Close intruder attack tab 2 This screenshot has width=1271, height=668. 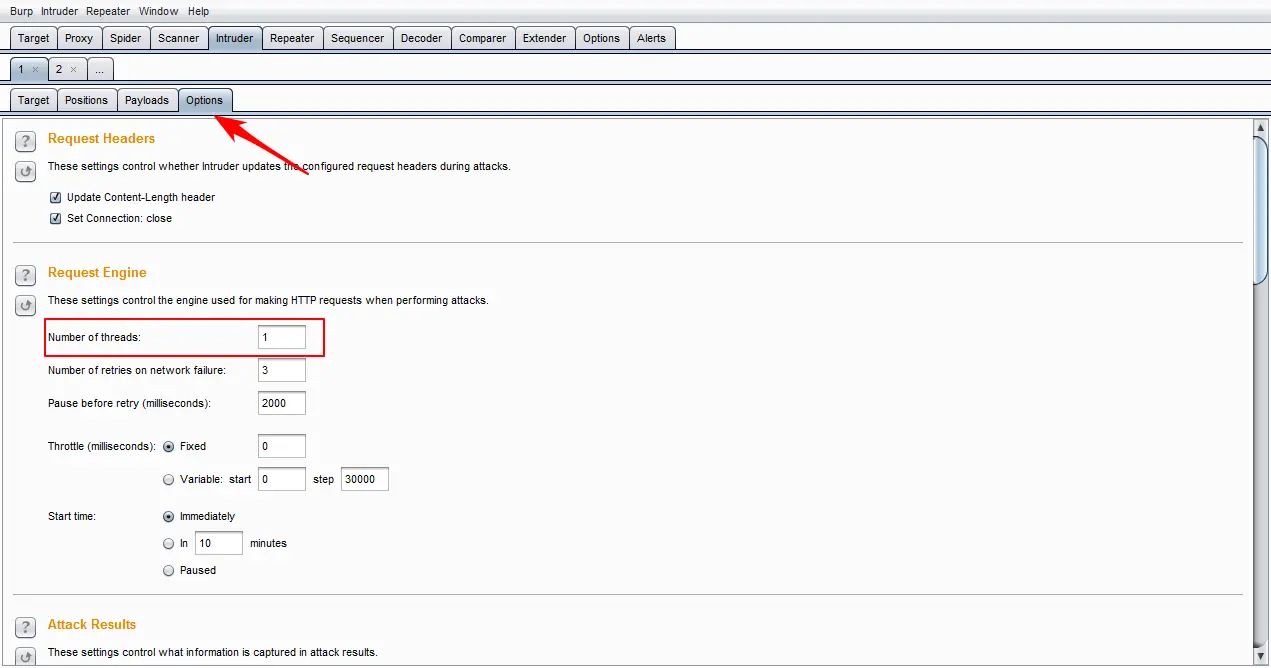click(x=73, y=69)
